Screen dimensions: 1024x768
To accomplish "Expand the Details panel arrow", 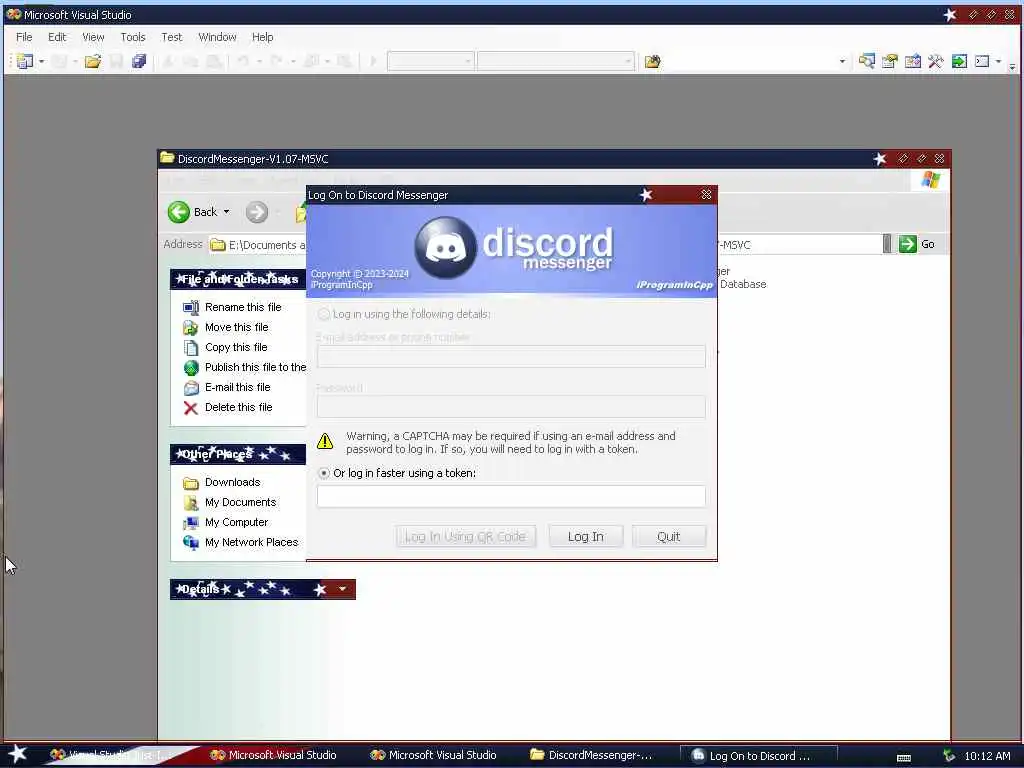I will pos(342,589).
